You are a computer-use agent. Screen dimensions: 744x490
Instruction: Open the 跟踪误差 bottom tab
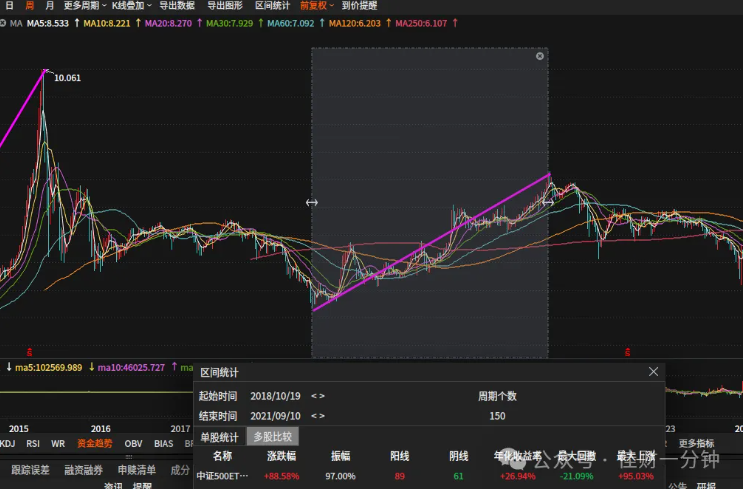point(30,470)
